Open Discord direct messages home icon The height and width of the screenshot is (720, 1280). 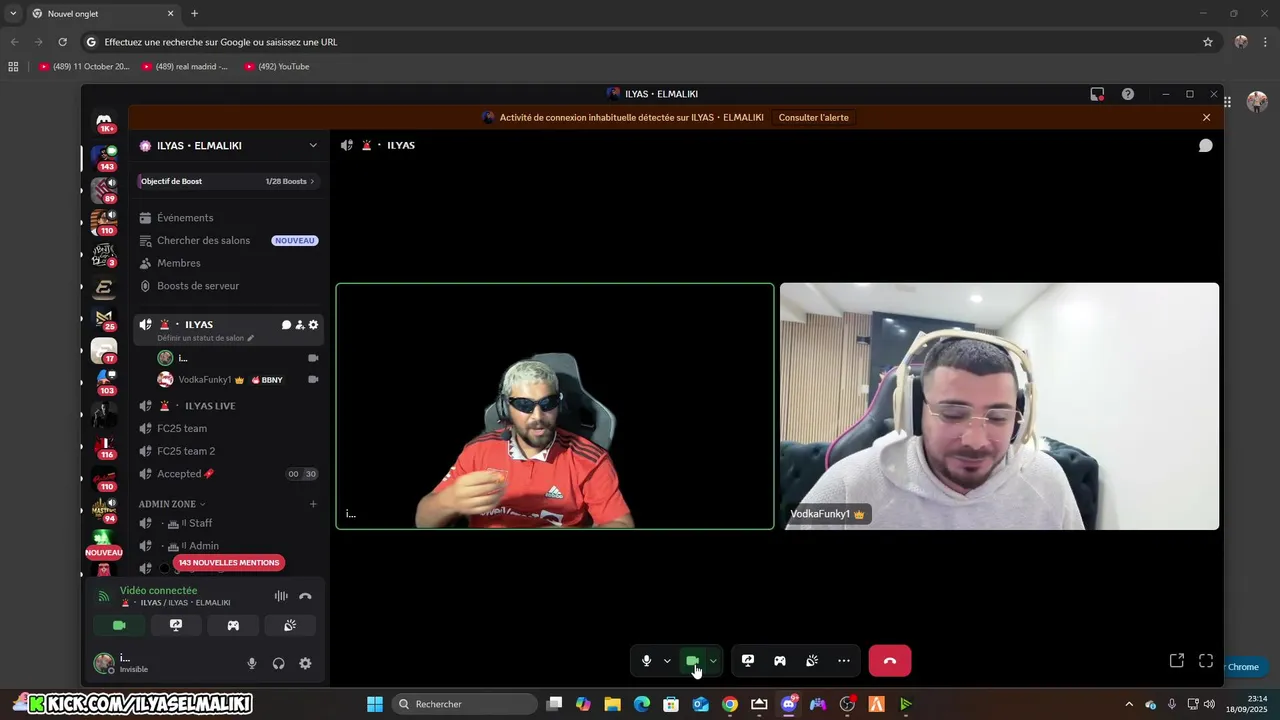pos(104,123)
